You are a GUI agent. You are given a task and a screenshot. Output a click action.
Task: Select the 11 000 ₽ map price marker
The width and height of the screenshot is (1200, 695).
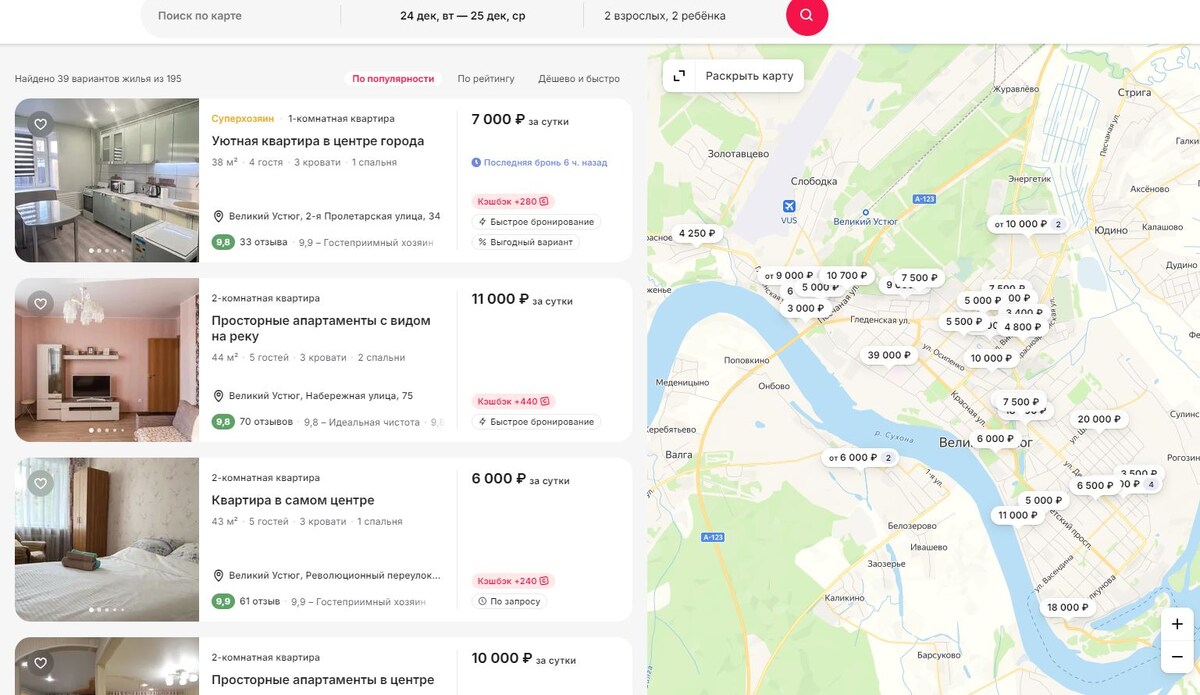point(1017,516)
